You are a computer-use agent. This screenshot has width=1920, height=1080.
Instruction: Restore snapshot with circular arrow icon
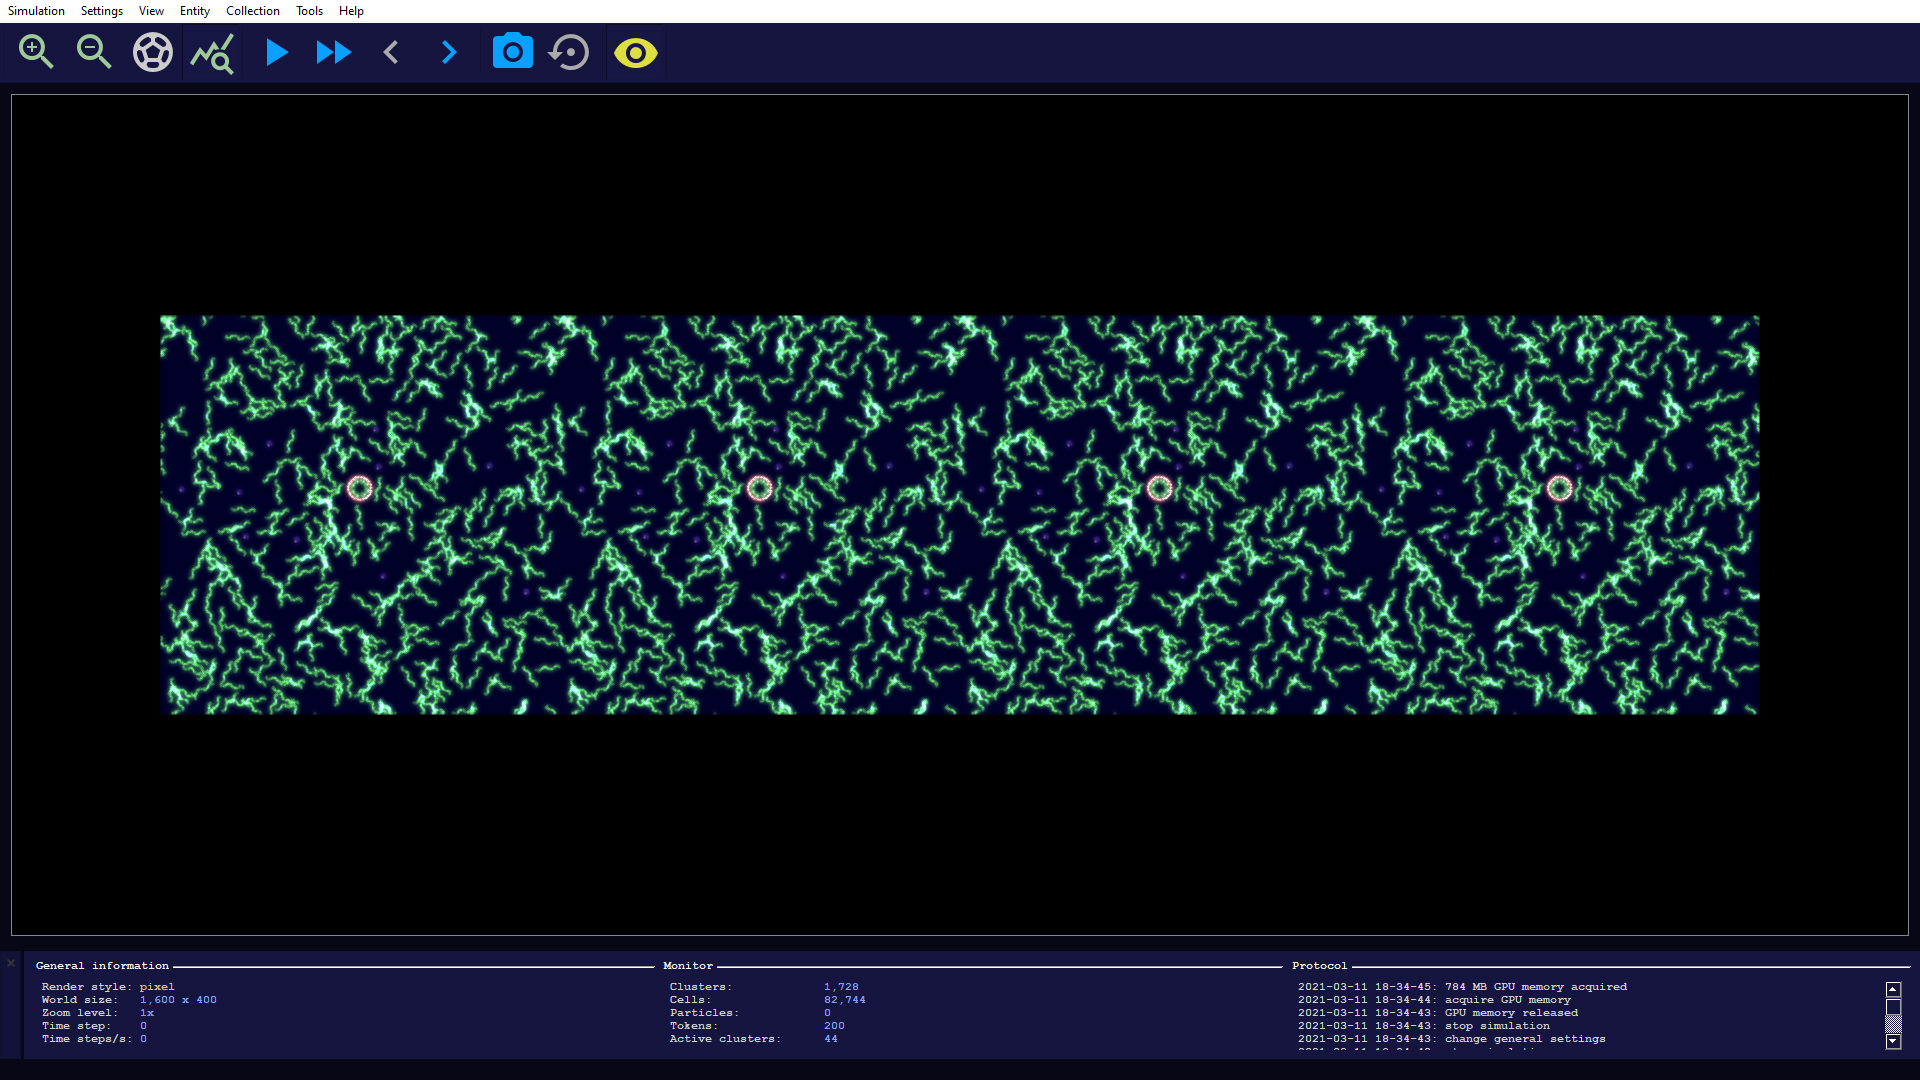pos(570,52)
